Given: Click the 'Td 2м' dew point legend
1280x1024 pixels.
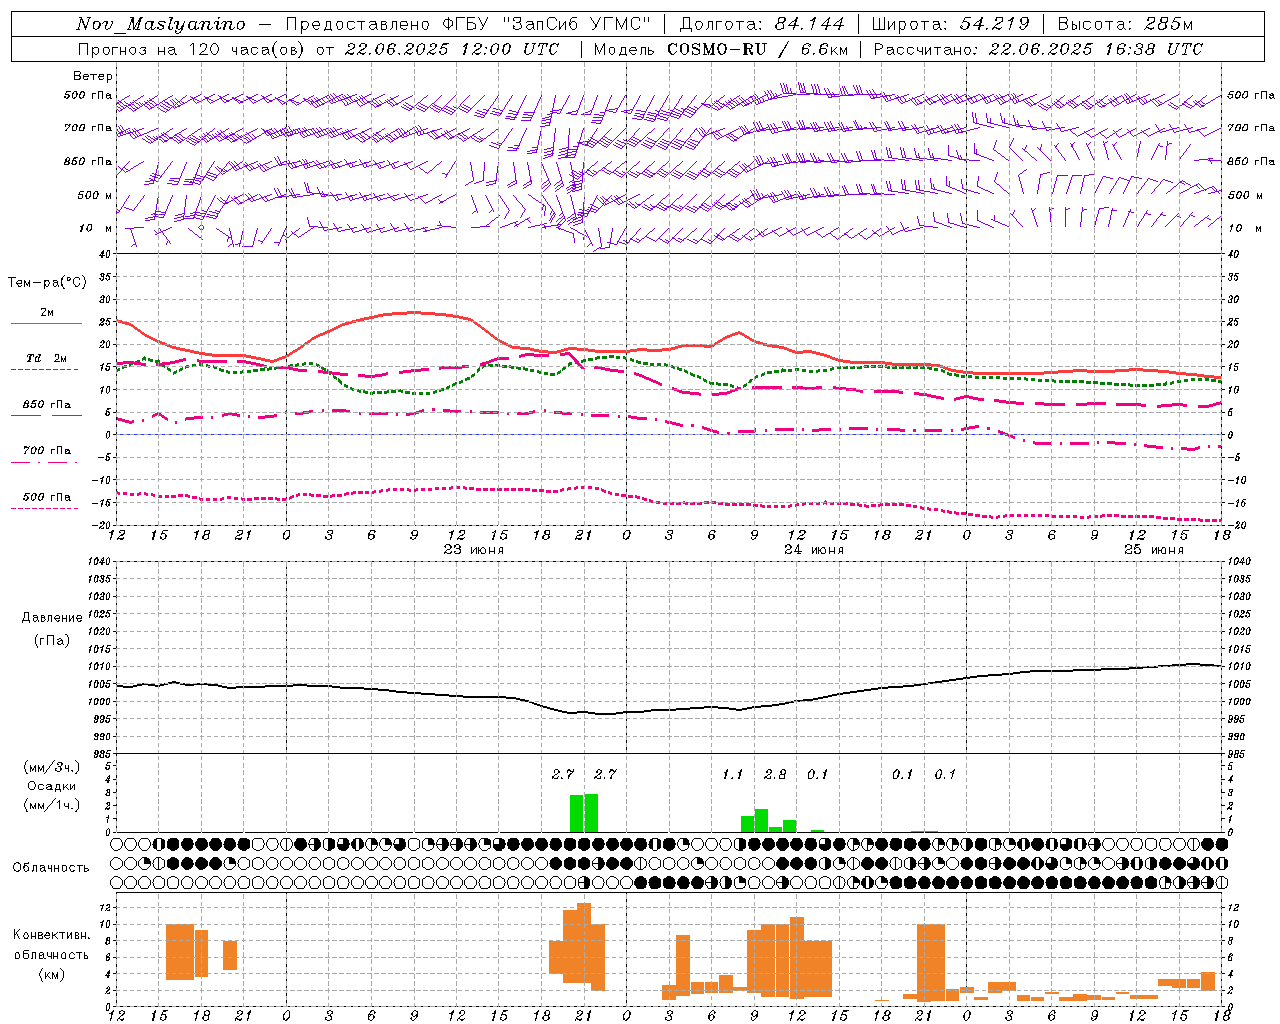Looking at the screenshot, I should (x=47, y=358).
